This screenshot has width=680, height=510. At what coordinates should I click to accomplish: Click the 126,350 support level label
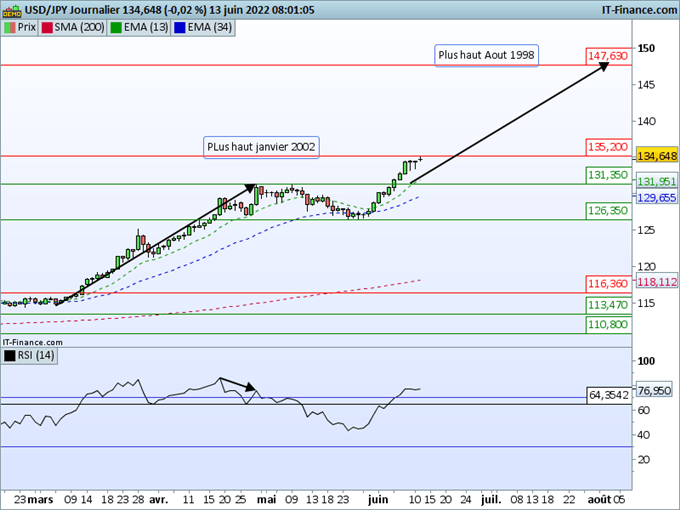[x=608, y=211]
